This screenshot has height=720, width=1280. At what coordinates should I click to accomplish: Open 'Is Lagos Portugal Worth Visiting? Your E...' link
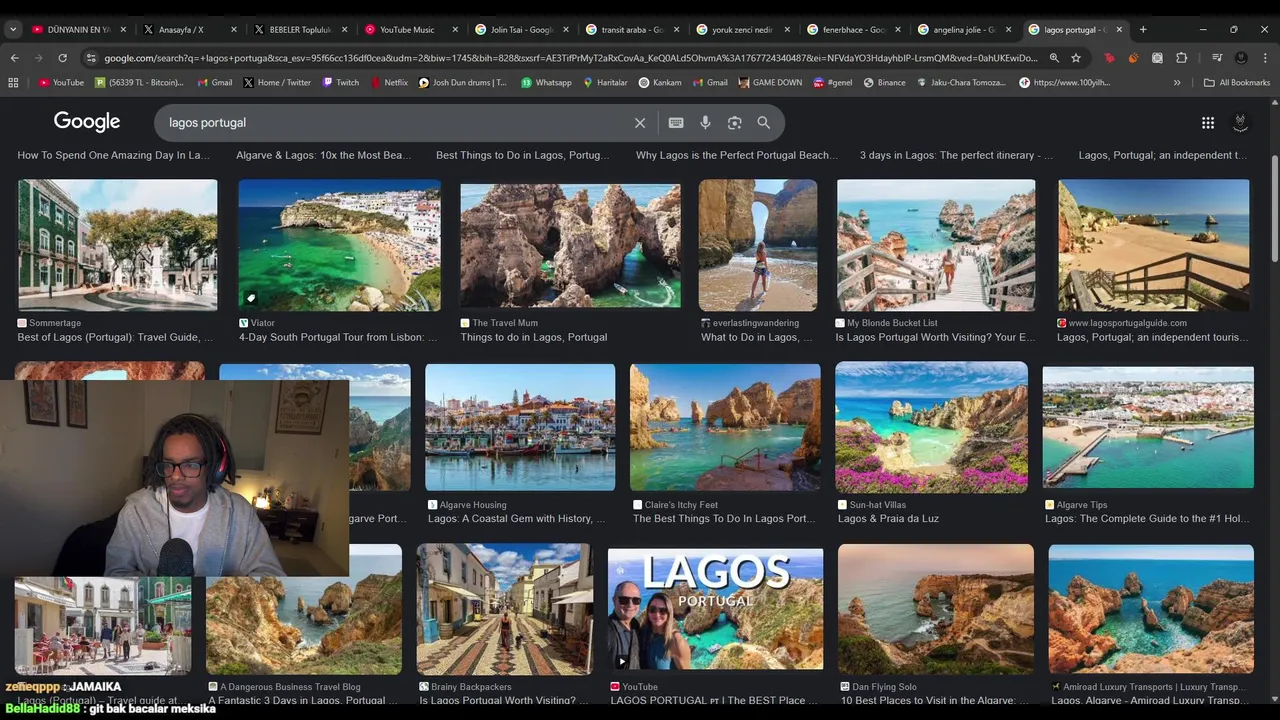935,337
